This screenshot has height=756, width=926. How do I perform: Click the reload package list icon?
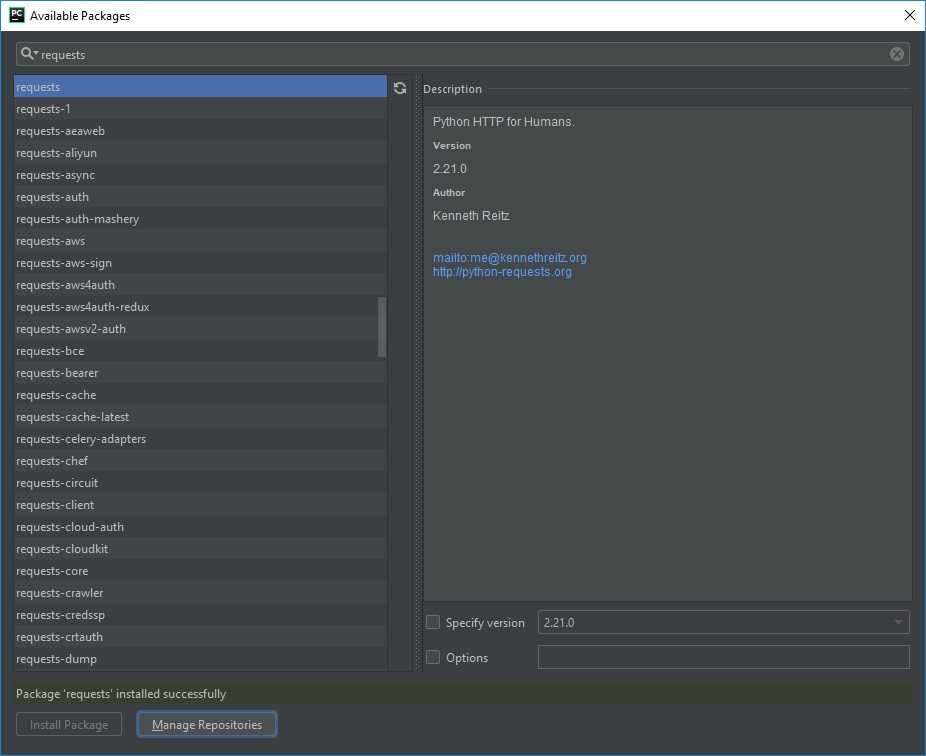click(400, 88)
